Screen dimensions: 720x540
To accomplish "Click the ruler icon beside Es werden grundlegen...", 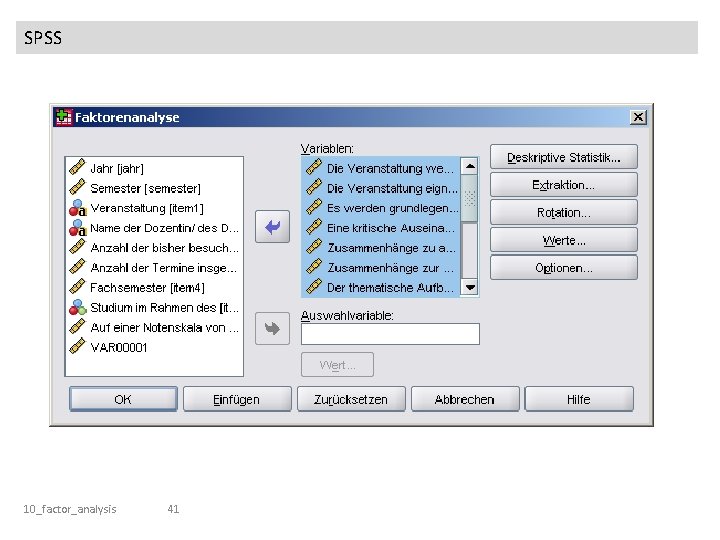I will pyautogui.click(x=314, y=208).
